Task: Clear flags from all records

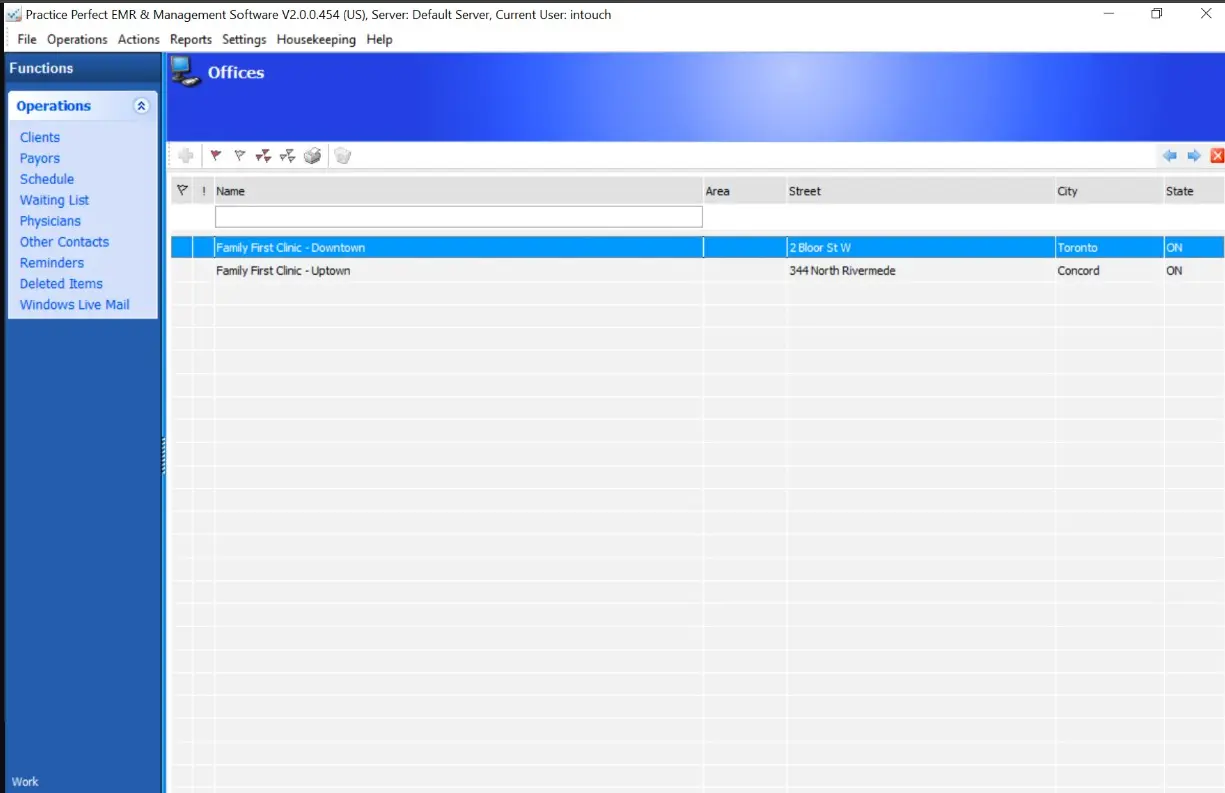Action: pos(287,155)
